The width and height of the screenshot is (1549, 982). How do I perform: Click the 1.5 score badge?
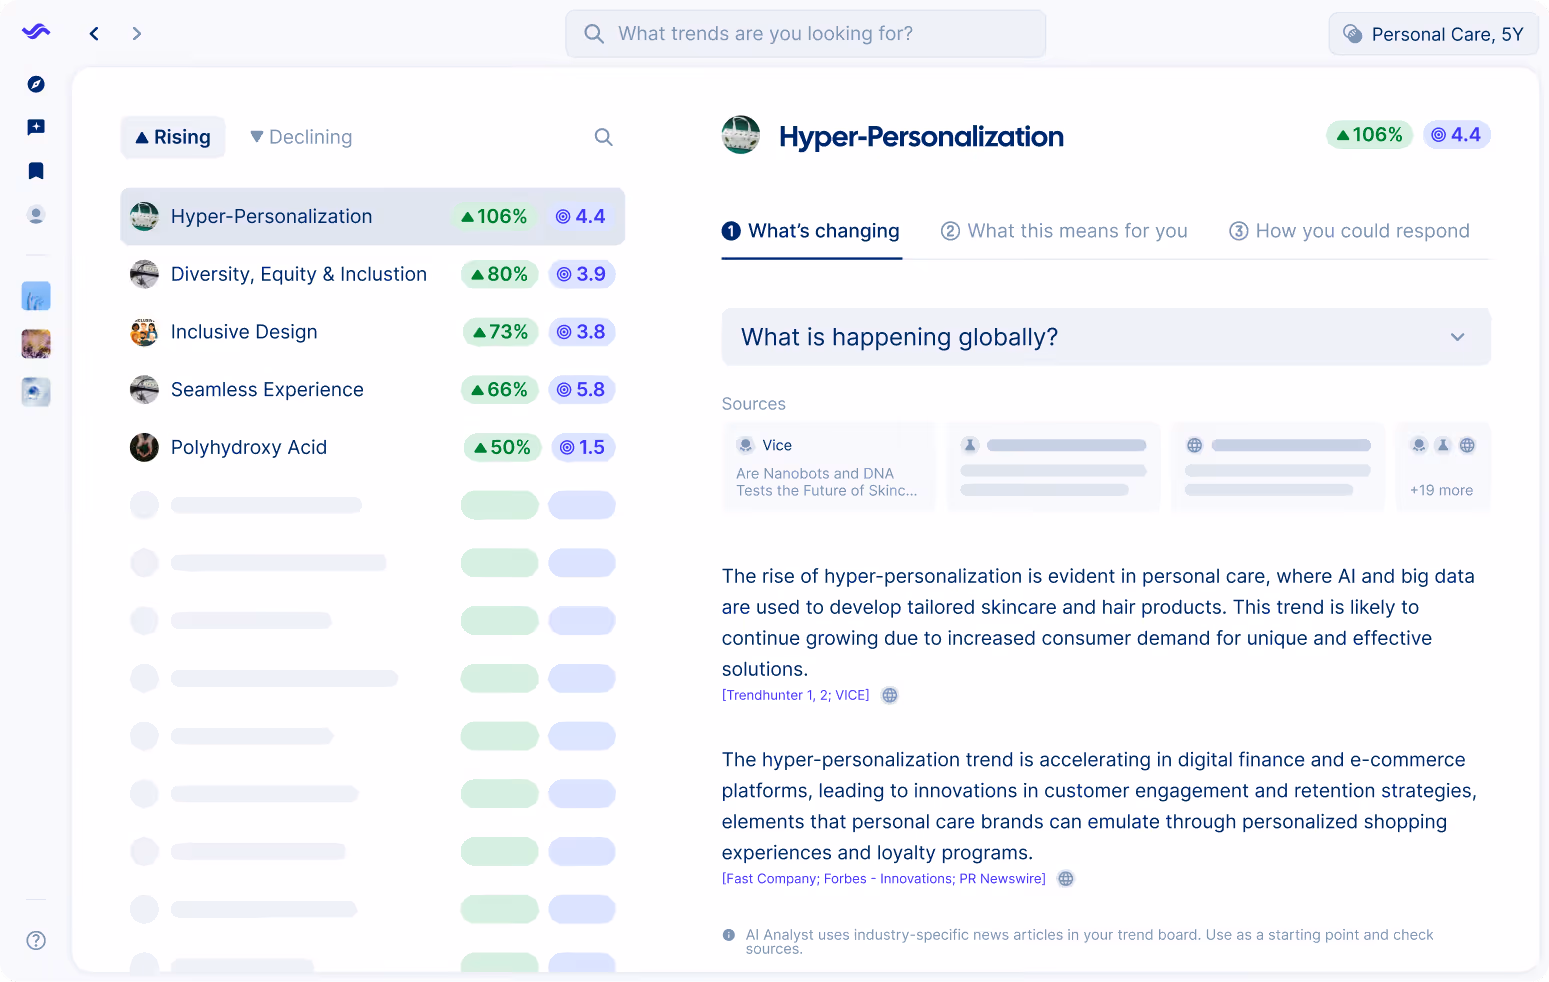coord(583,448)
